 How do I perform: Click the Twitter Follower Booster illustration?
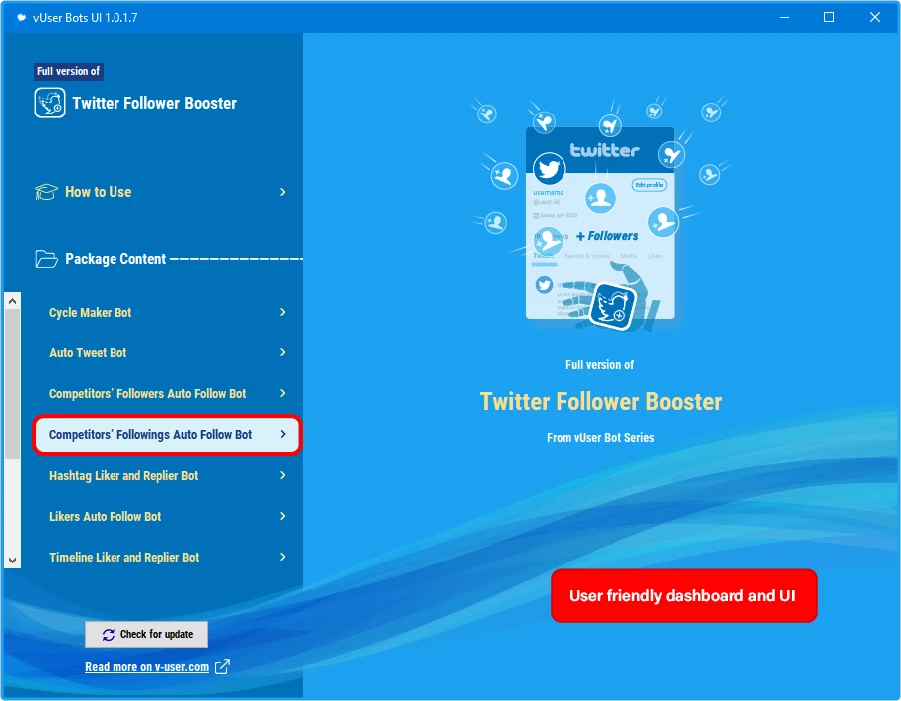point(600,214)
